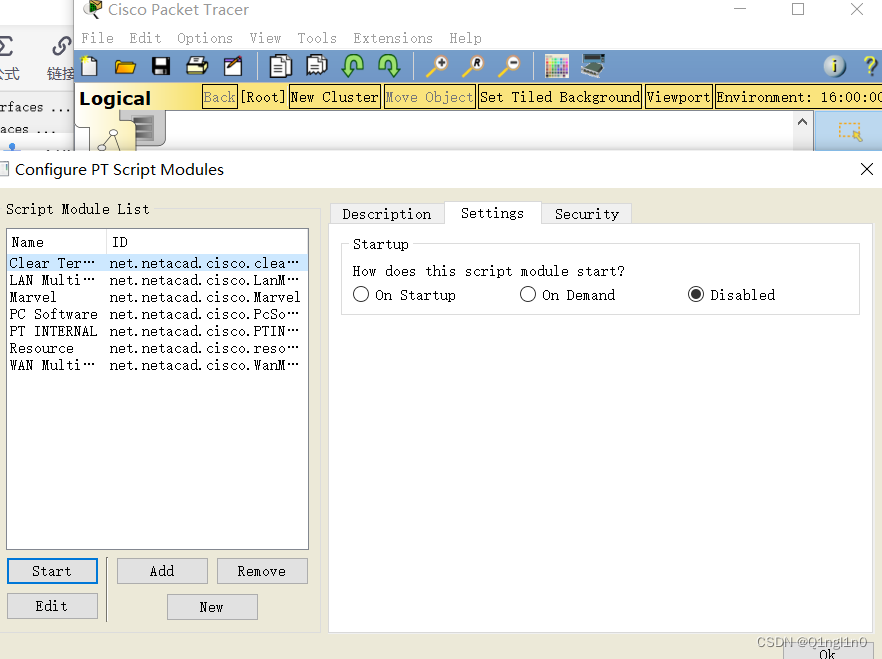Zoom in with the plus magnifier
The image size is (882, 659).
pos(437,66)
